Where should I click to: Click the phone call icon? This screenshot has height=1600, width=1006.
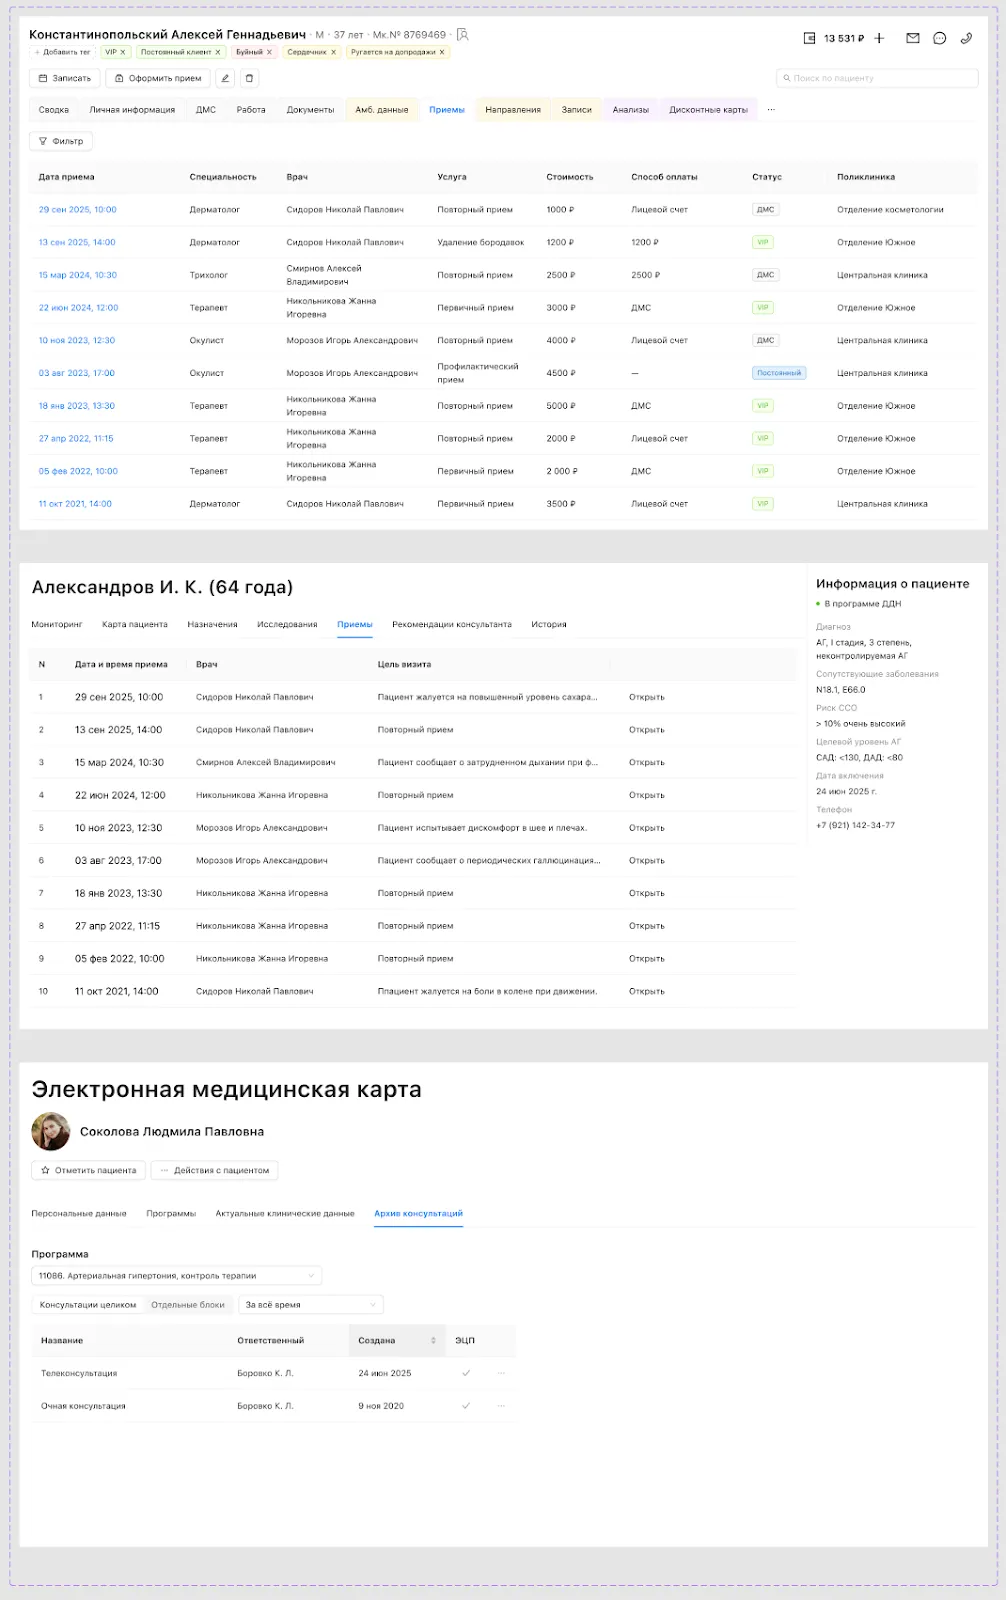966,38
